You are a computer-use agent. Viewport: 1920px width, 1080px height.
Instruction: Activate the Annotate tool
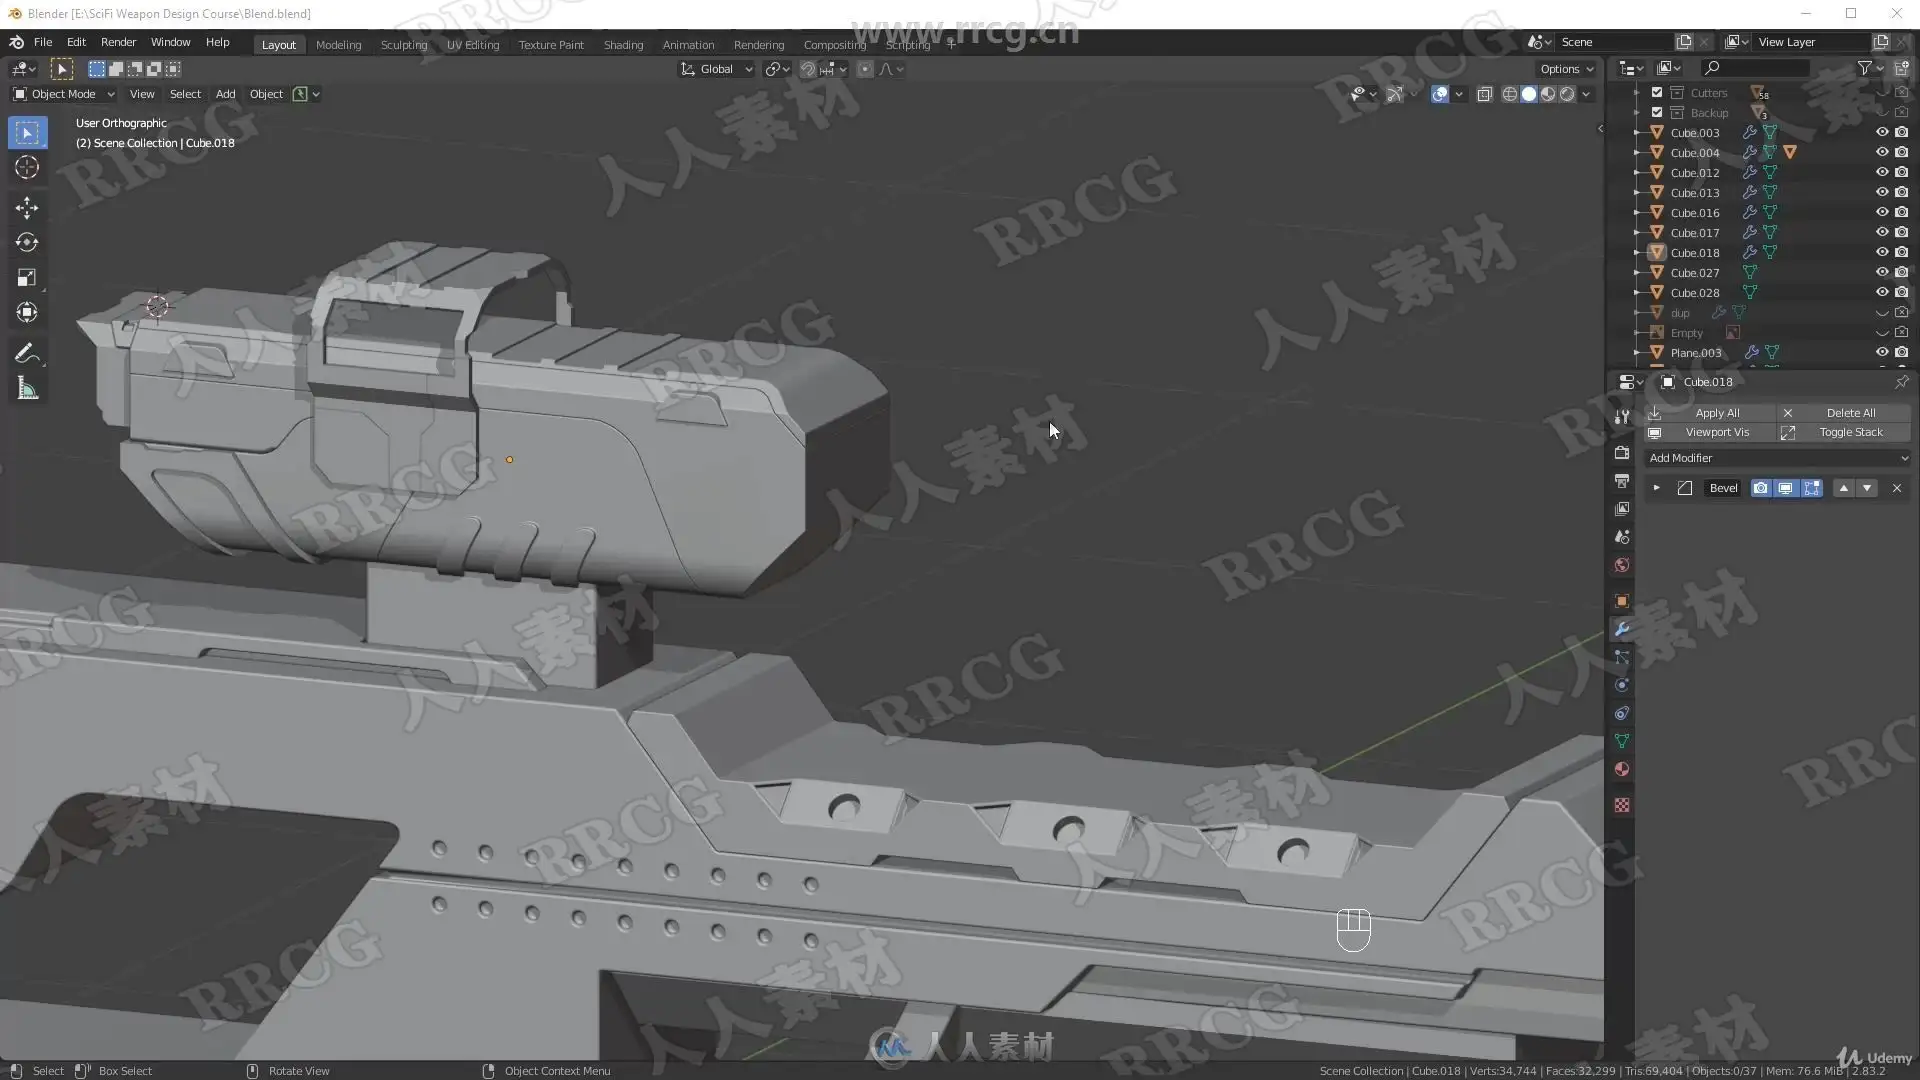click(x=27, y=353)
